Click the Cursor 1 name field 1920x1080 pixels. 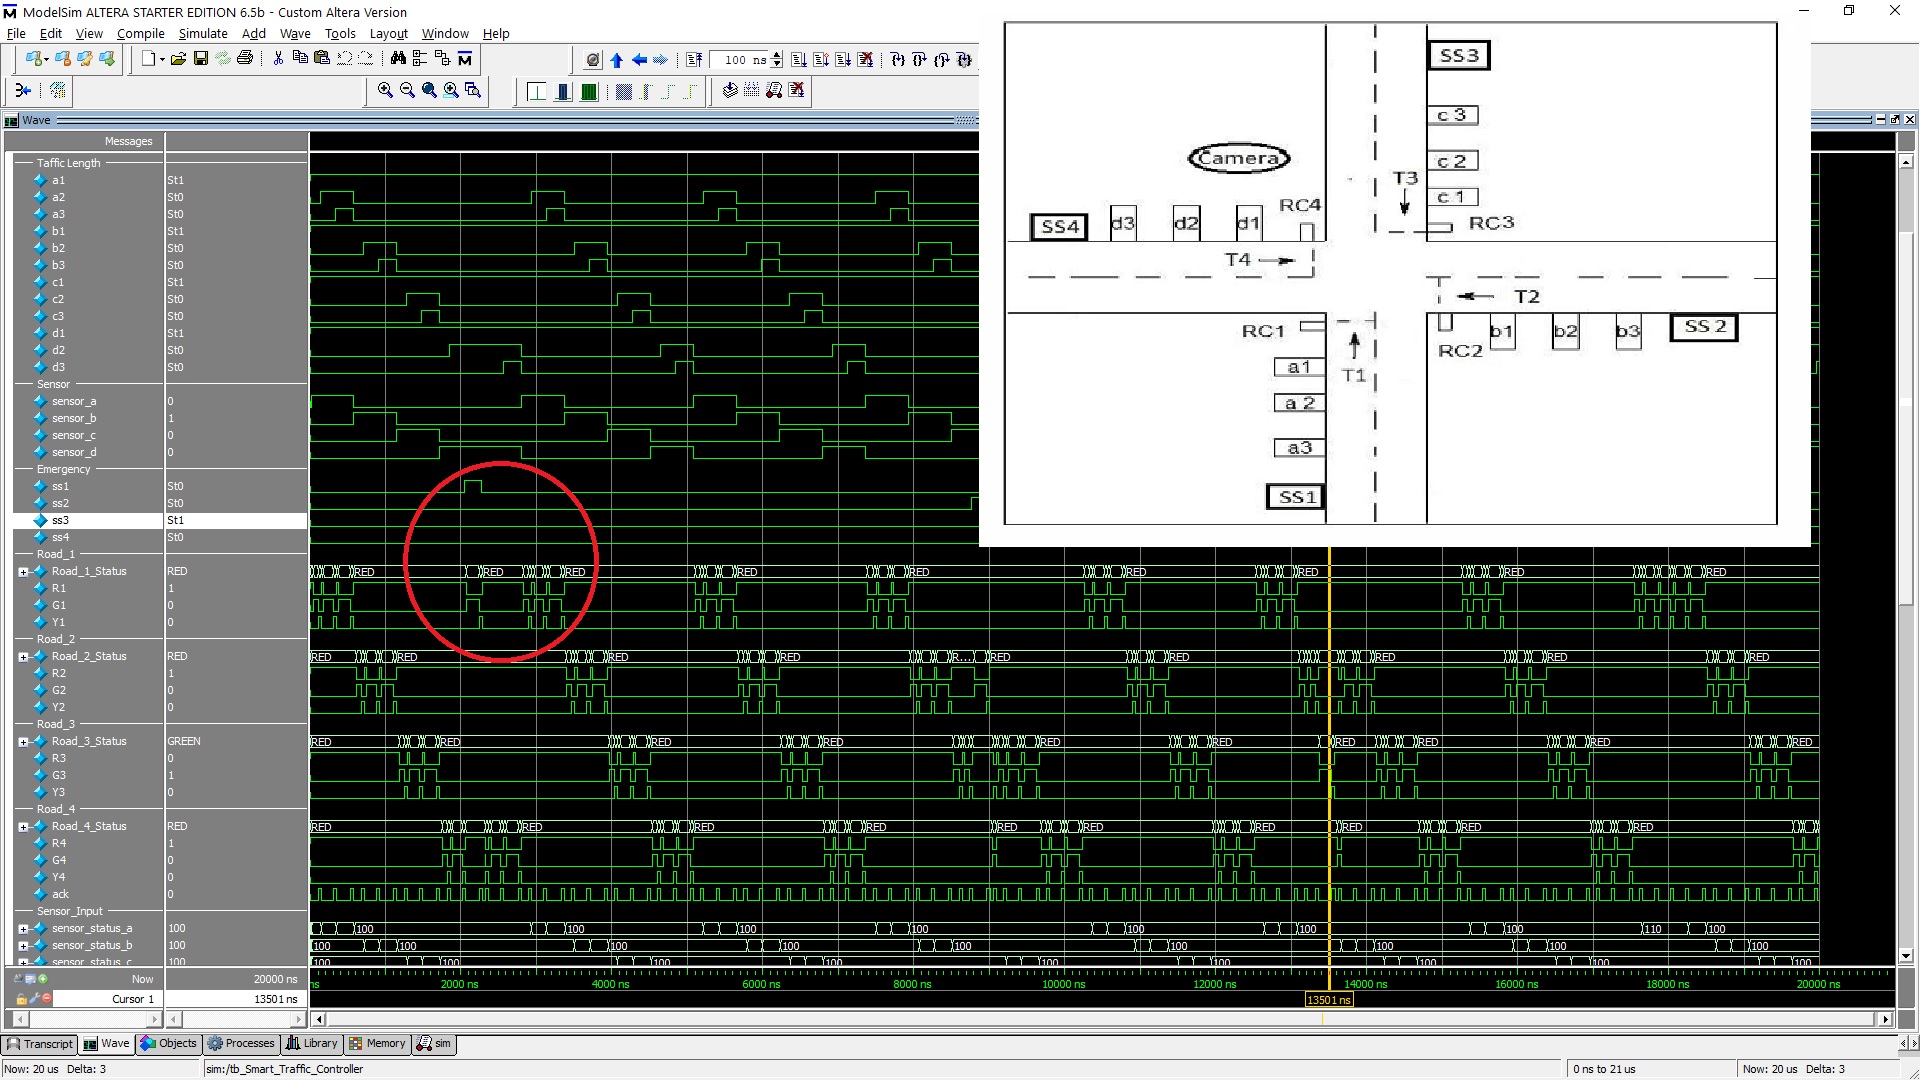tap(108, 999)
